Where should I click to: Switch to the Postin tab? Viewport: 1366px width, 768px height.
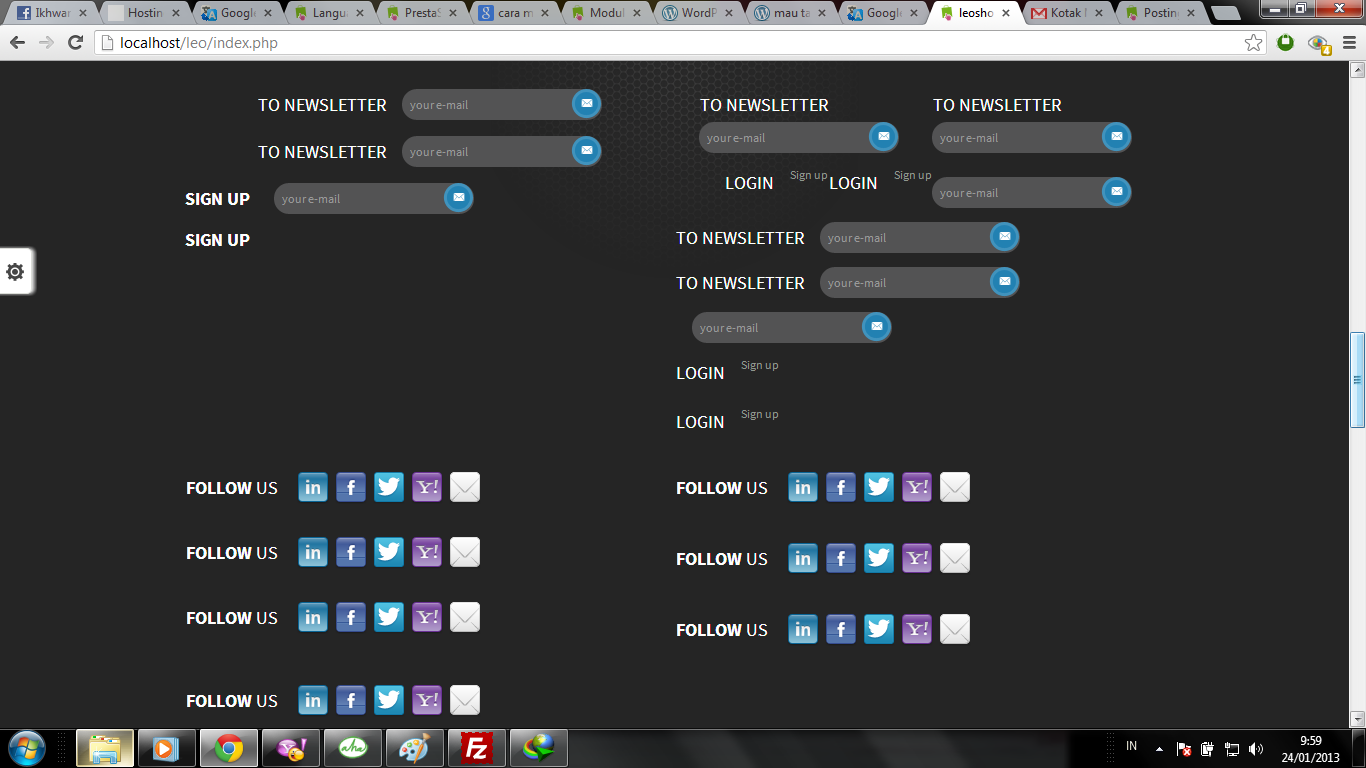(x=1160, y=13)
